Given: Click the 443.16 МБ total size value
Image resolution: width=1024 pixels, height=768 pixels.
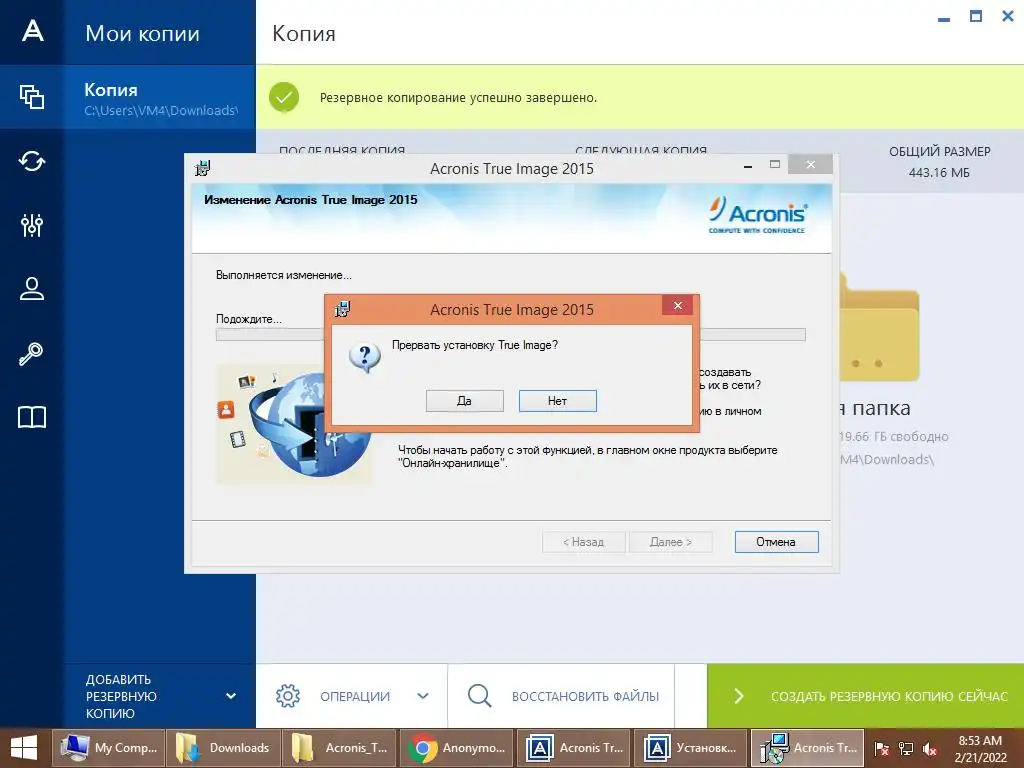Looking at the screenshot, I should click(939, 173).
